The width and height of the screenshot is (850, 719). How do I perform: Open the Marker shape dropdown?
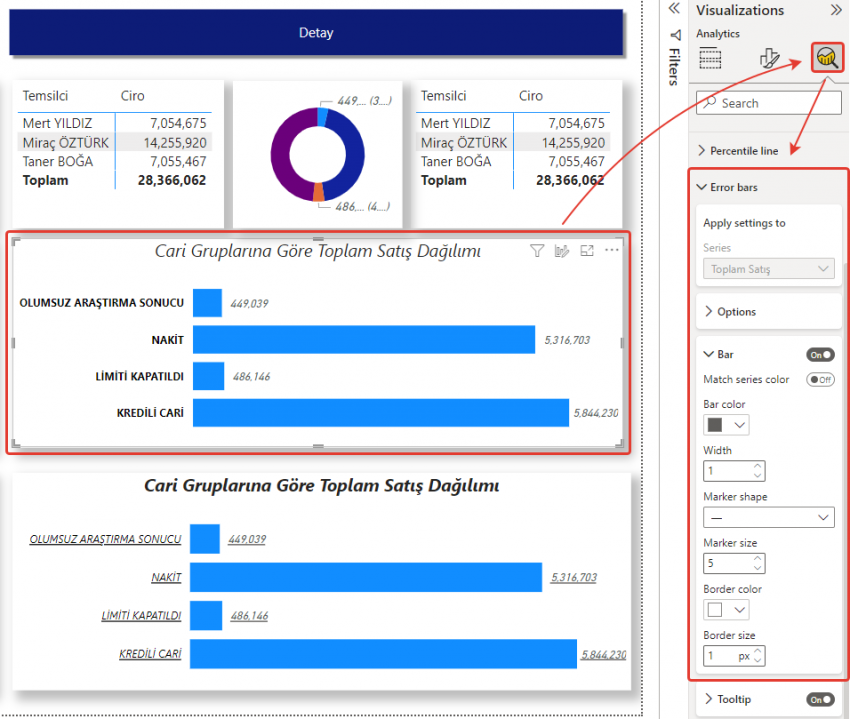pyautogui.click(x=768, y=517)
